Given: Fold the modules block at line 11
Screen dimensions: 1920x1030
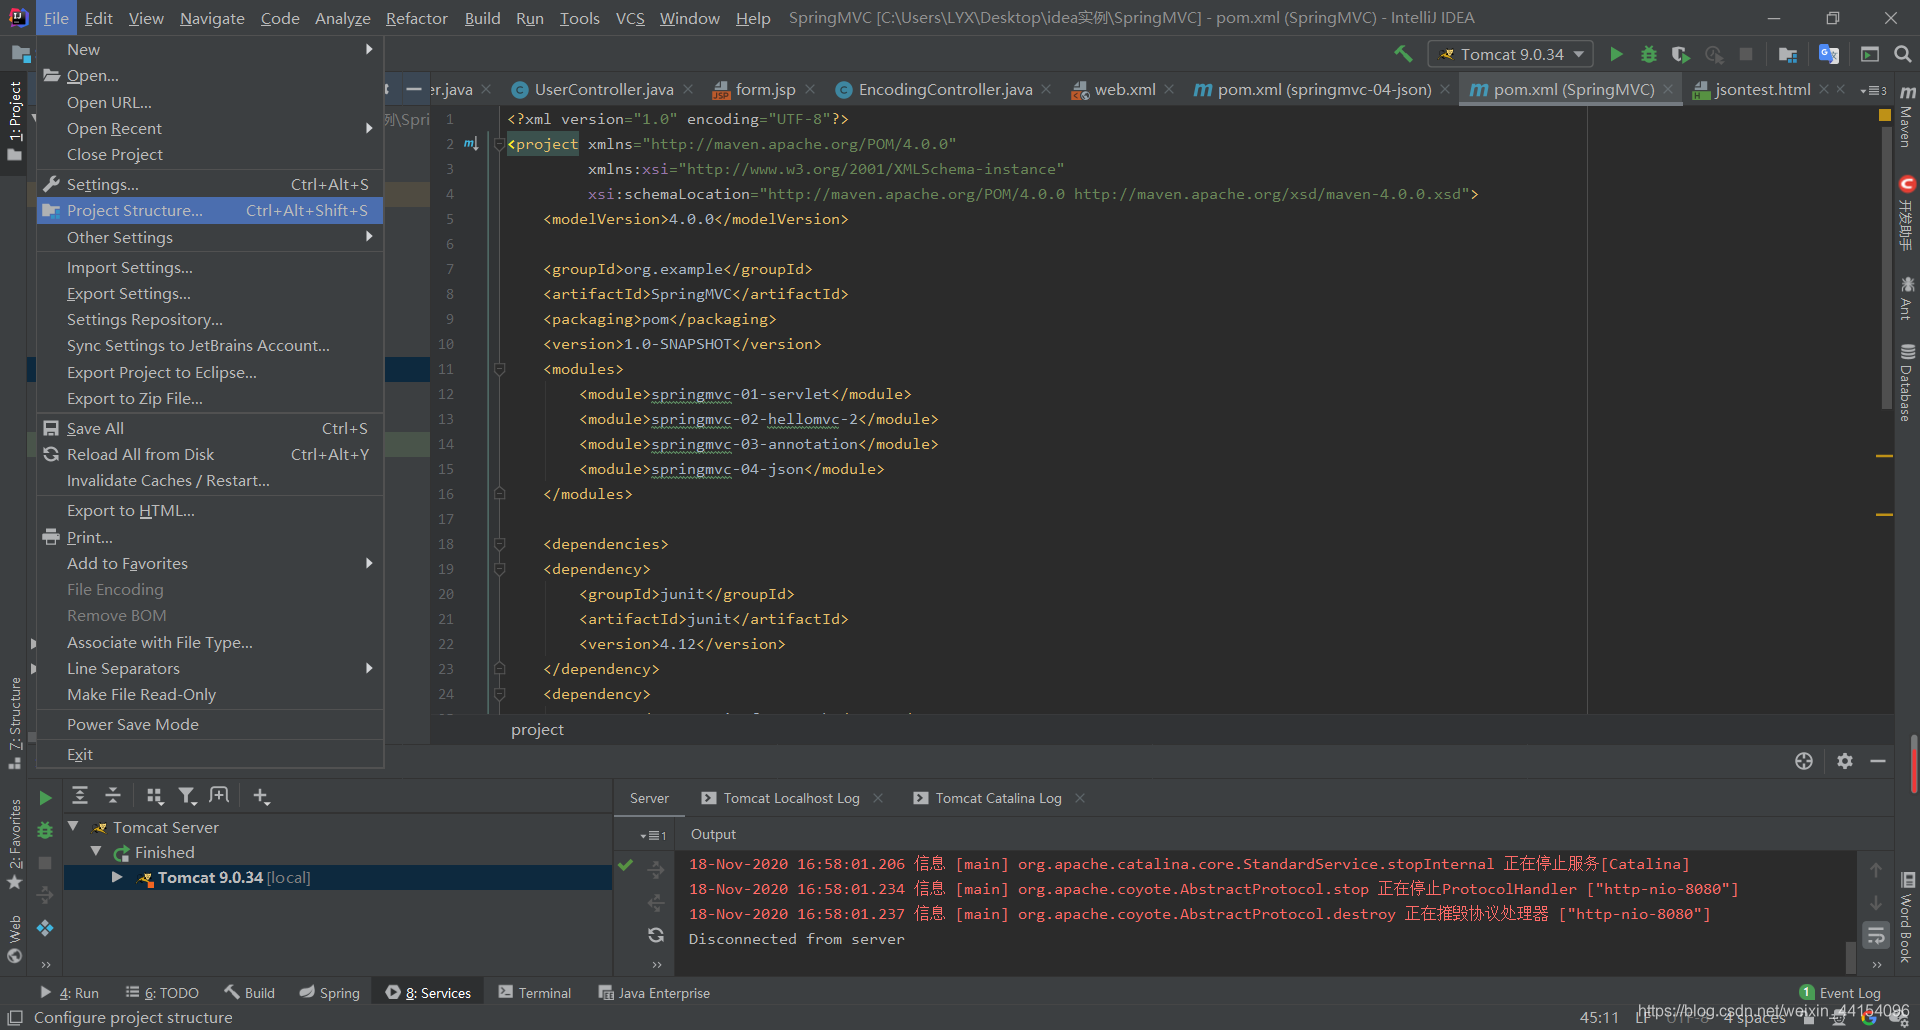Looking at the screenshot, I should pyautogui.click(x=499, y=369).
